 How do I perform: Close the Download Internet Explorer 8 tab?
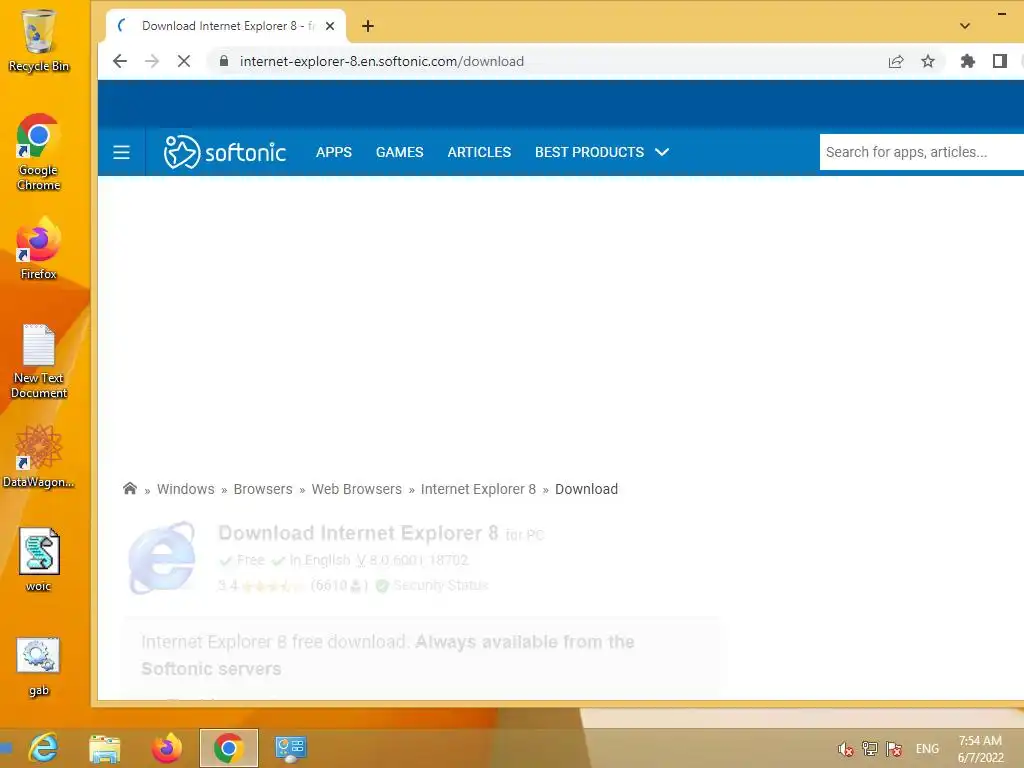(x=330, y=26)
